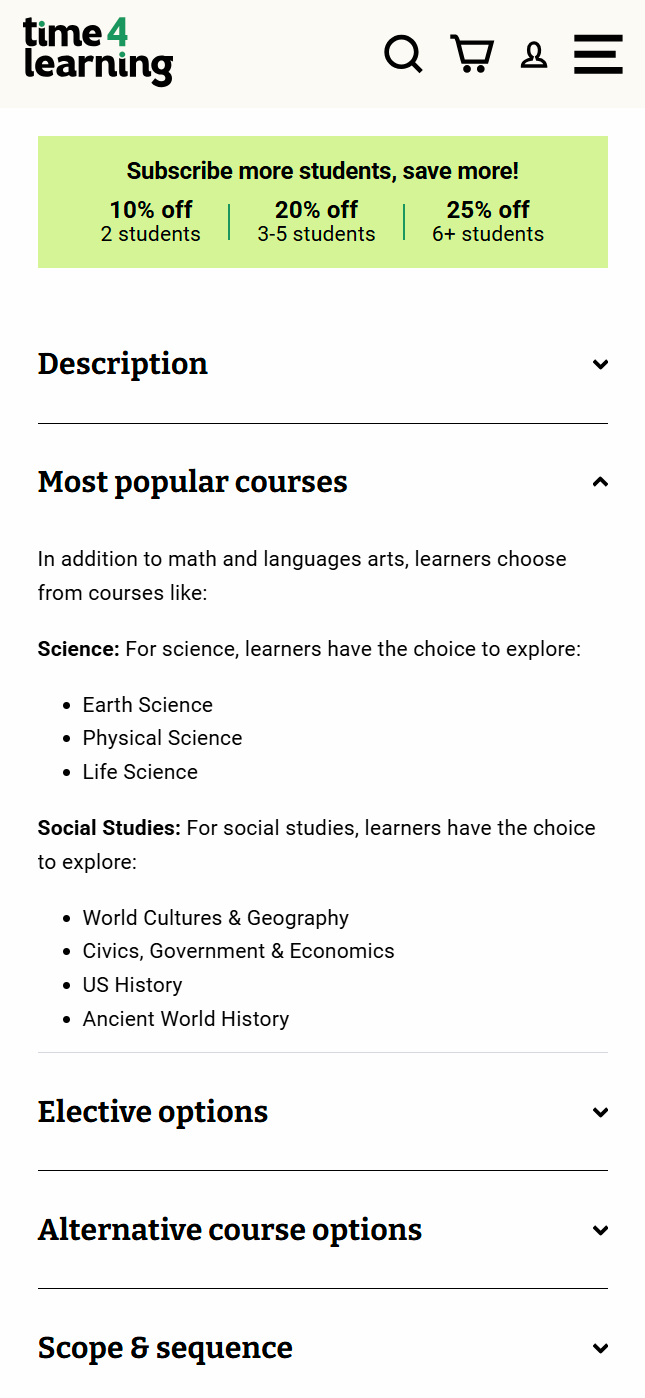Screen dimensions: 645x1398
Task: Expand Elective options with its chevron
Action: [600, 1112]
